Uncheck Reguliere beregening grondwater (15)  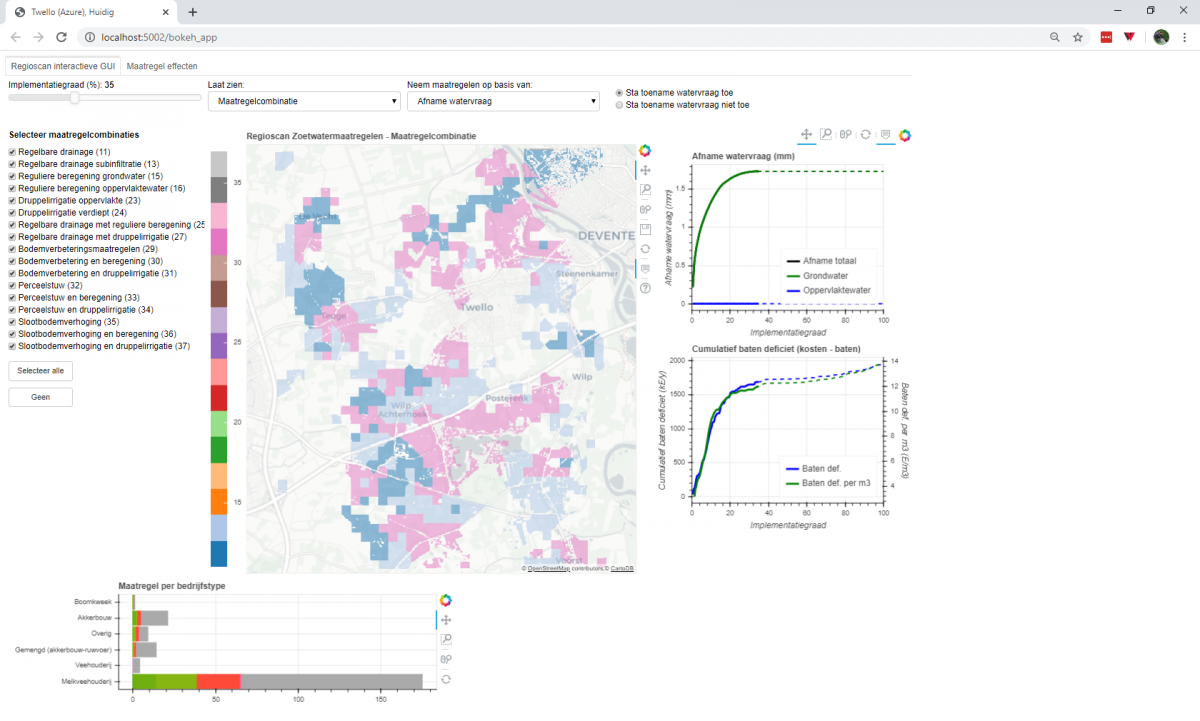12,176
